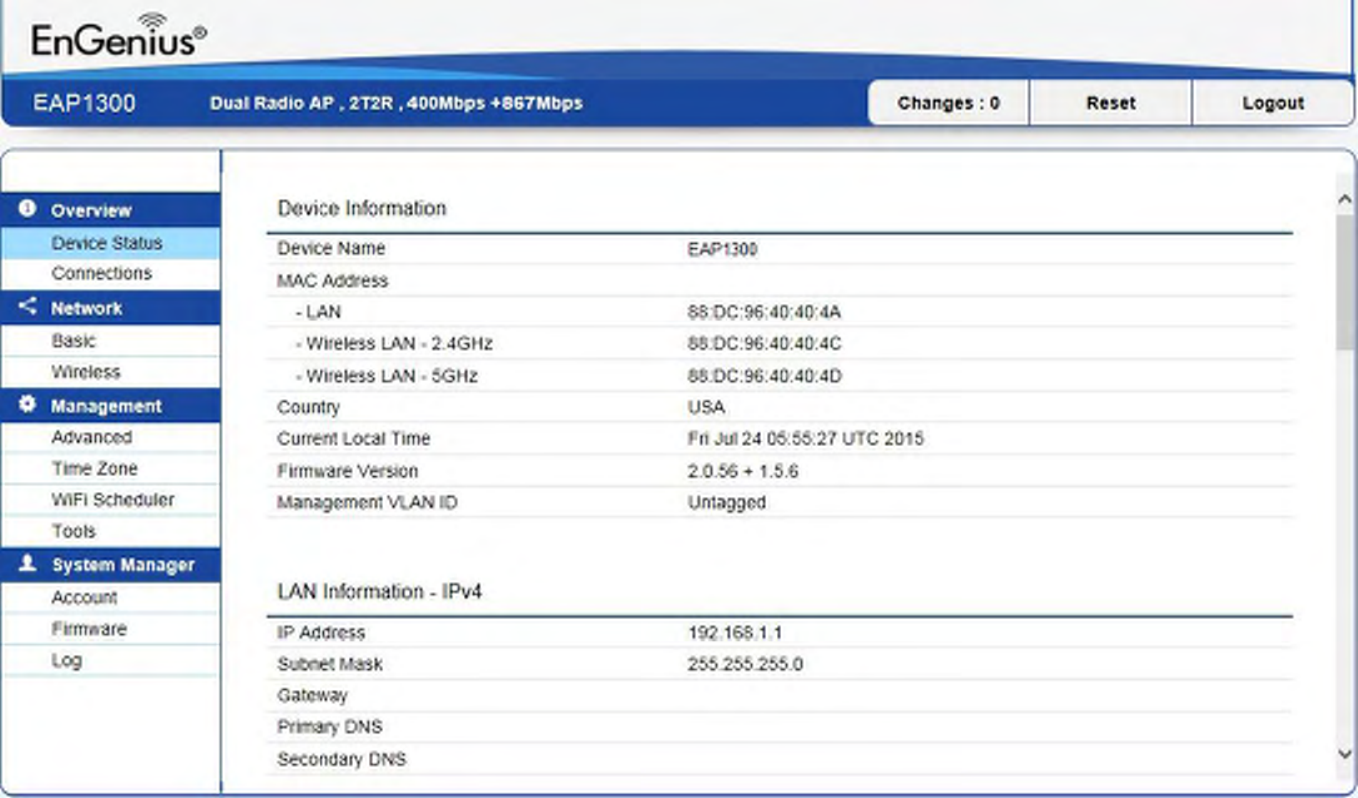This screenshot has height=798, width=1358.
Task: Click the System Manager person icon
Action: coord(27,564)
